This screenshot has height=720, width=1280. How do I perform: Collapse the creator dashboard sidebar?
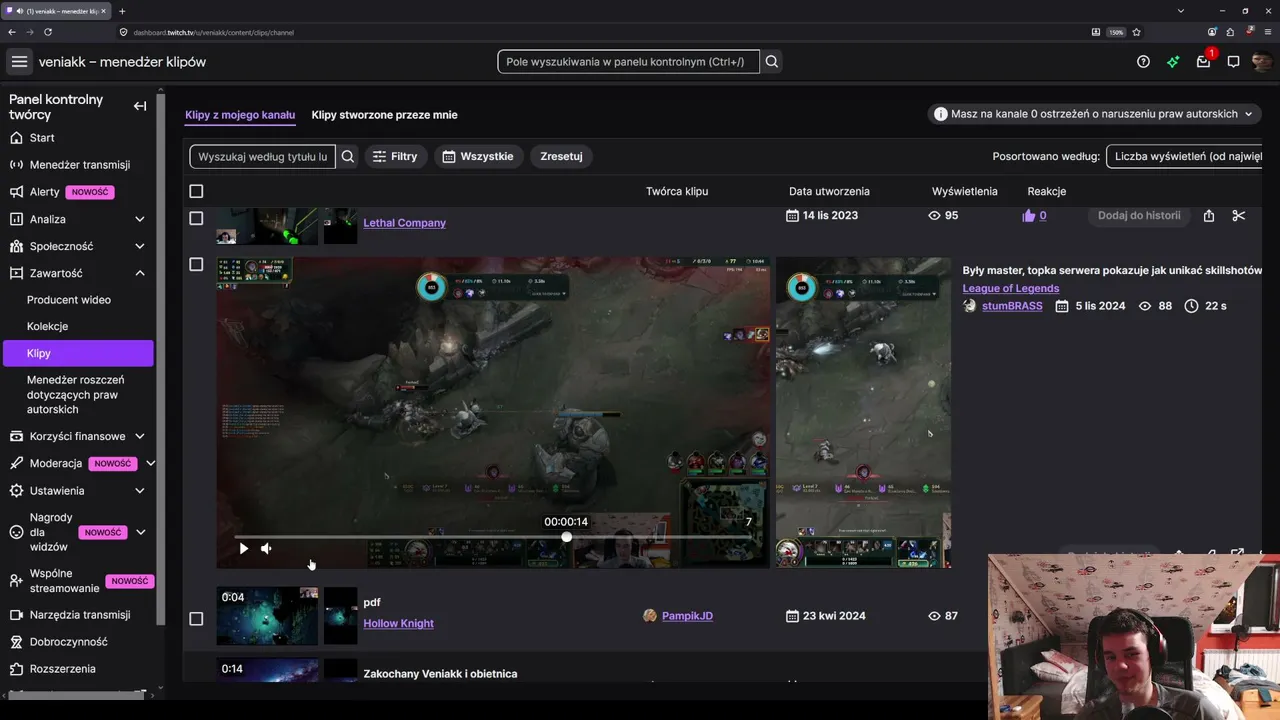coord(140,106)
